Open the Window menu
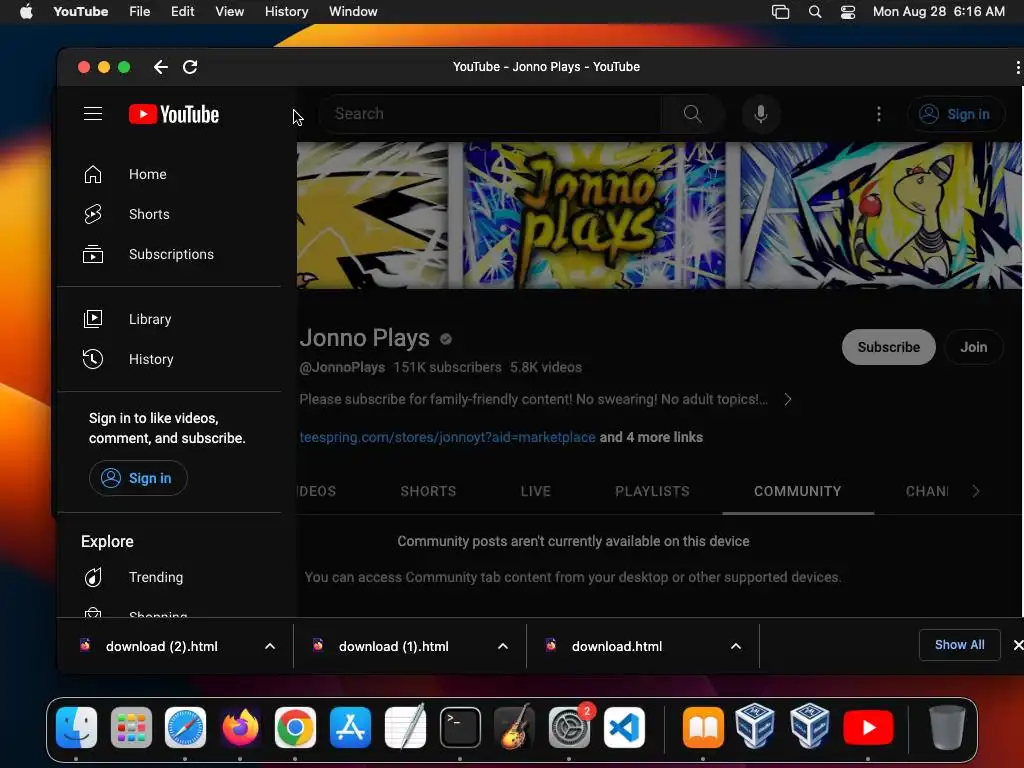The width and height of the screenshot is (1024, 768). tap(353, 12)
